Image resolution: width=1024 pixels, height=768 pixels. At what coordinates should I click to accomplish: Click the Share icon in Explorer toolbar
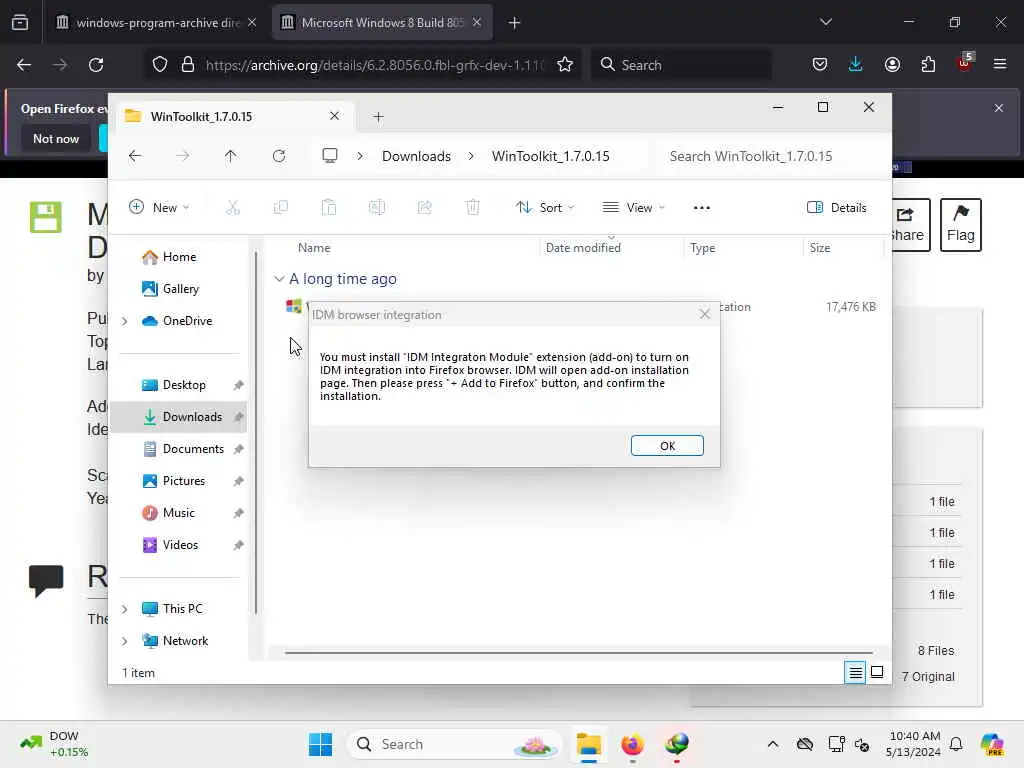pyautogui.click(x=424, y=208)
